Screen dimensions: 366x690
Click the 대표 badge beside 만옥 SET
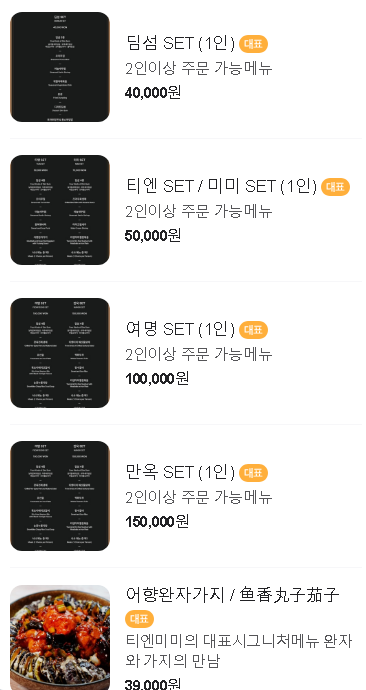[x=253, y=473]
